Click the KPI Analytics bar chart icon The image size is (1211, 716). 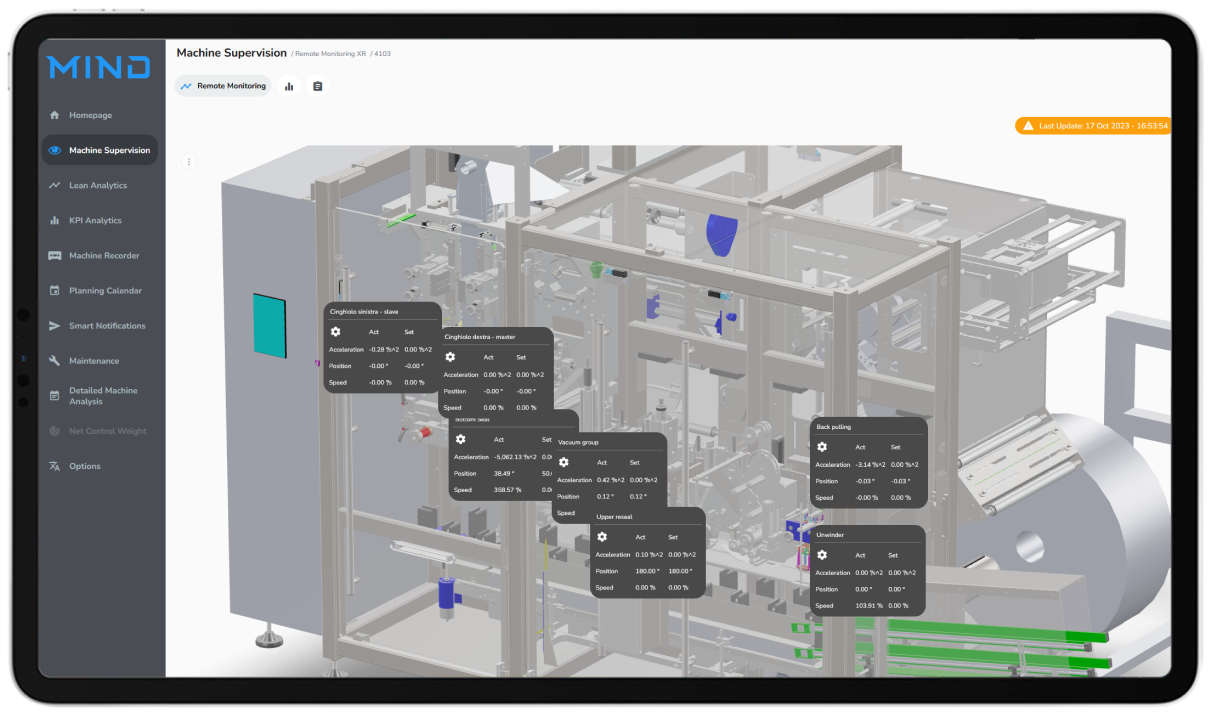pos(55,220)
